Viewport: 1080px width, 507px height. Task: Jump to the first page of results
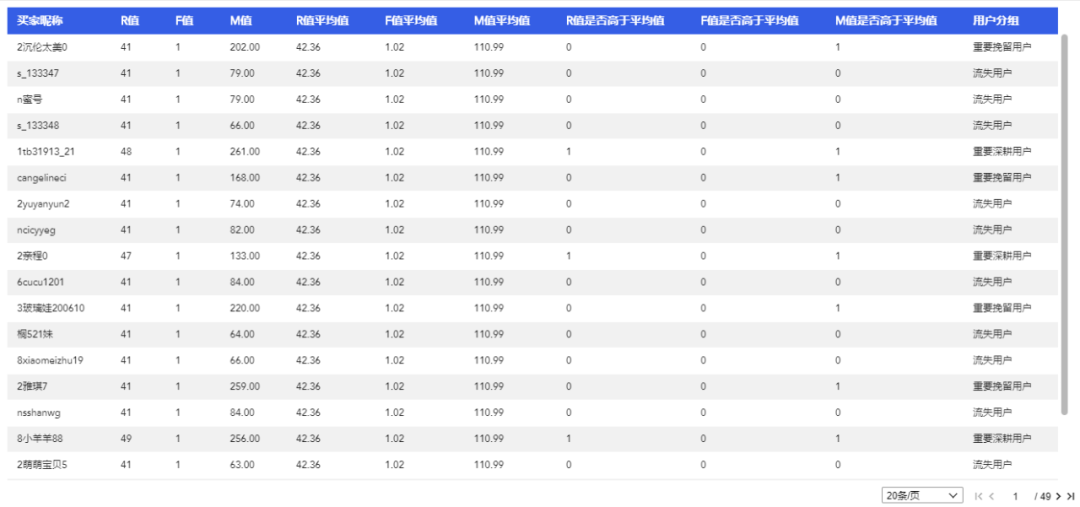pyautogui.click(x=978, y=496)
